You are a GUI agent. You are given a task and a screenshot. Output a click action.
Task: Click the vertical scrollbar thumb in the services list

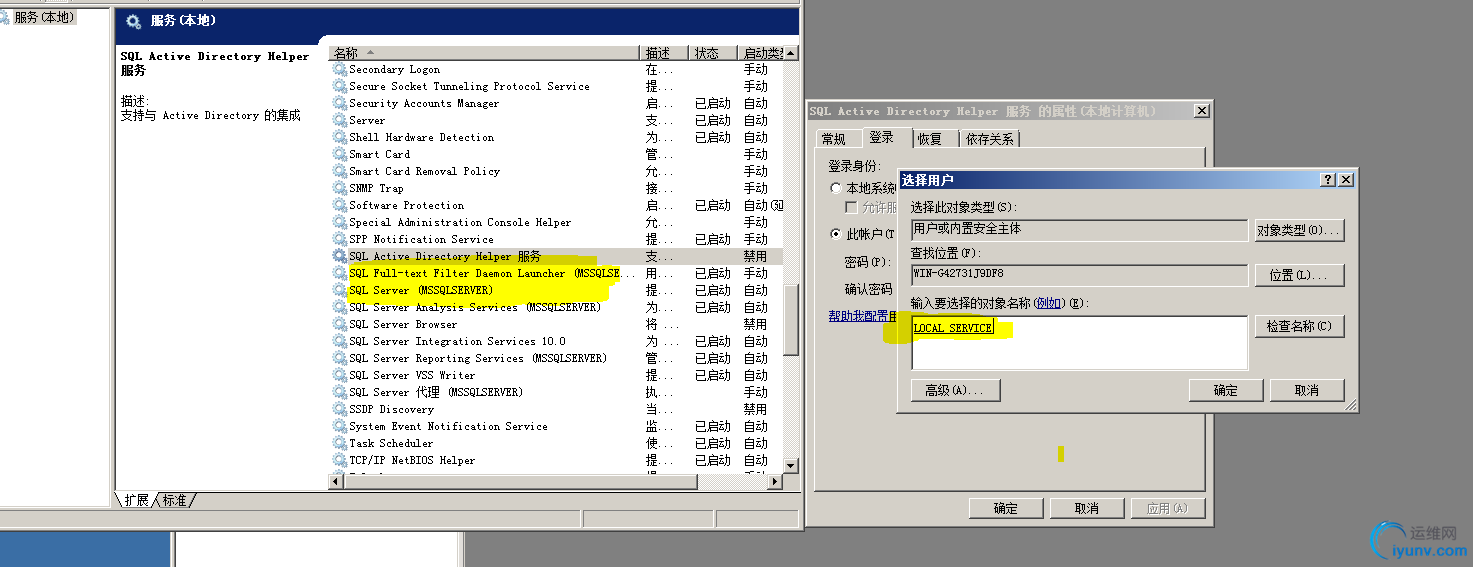pos(791,320)
